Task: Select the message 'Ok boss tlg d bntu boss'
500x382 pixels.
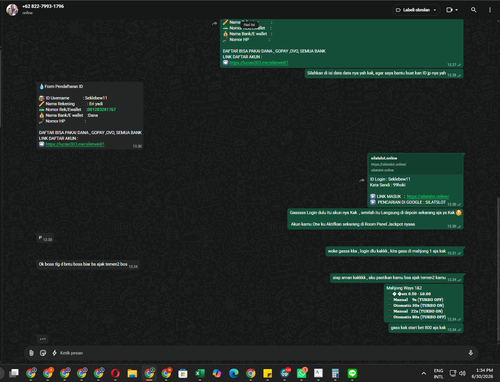Action: [88, 264]
